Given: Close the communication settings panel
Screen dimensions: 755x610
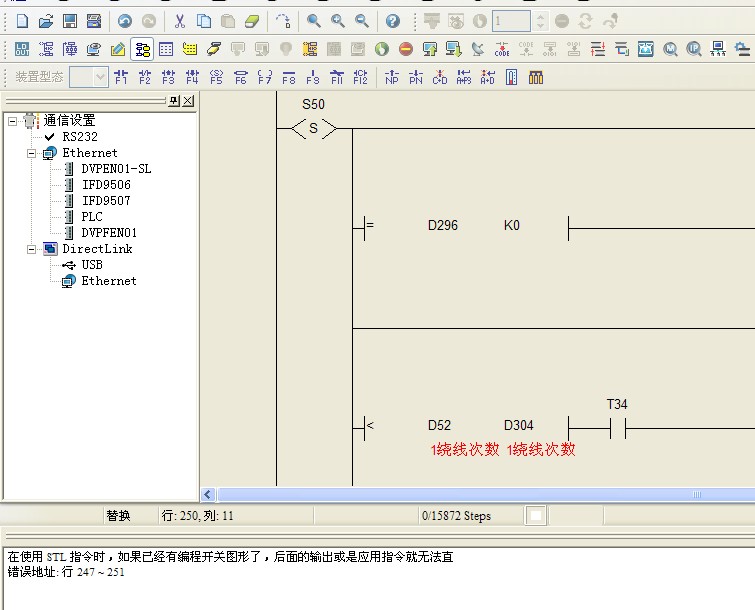Looking at the screenshot, I should 188,101.
